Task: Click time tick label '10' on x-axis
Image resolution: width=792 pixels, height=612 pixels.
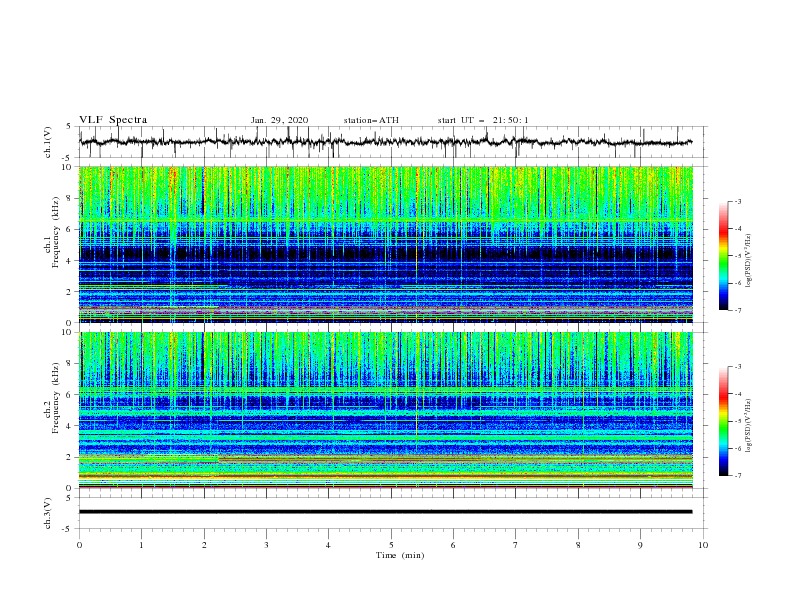Action: 703,545
